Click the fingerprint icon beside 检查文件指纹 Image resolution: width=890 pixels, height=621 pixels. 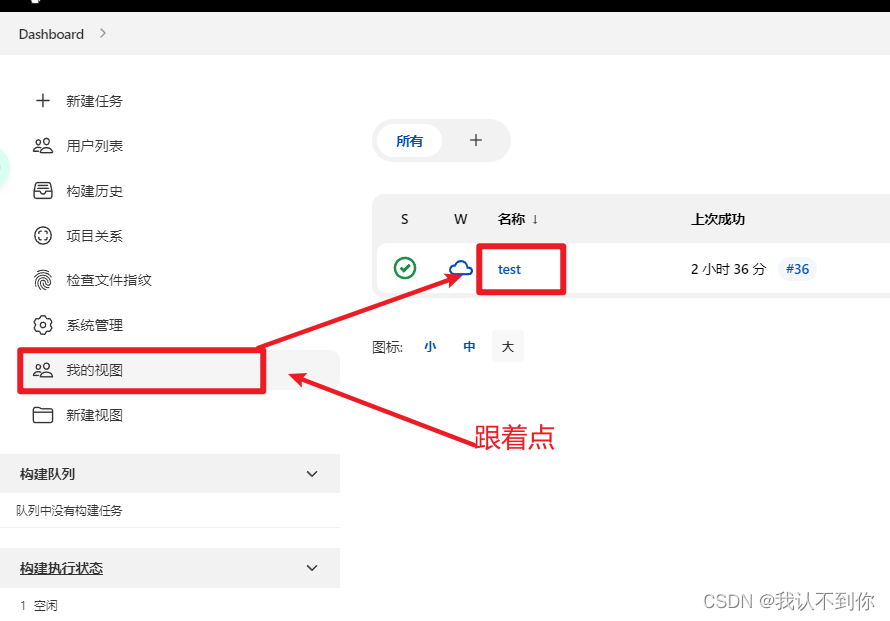coord(43,280)
